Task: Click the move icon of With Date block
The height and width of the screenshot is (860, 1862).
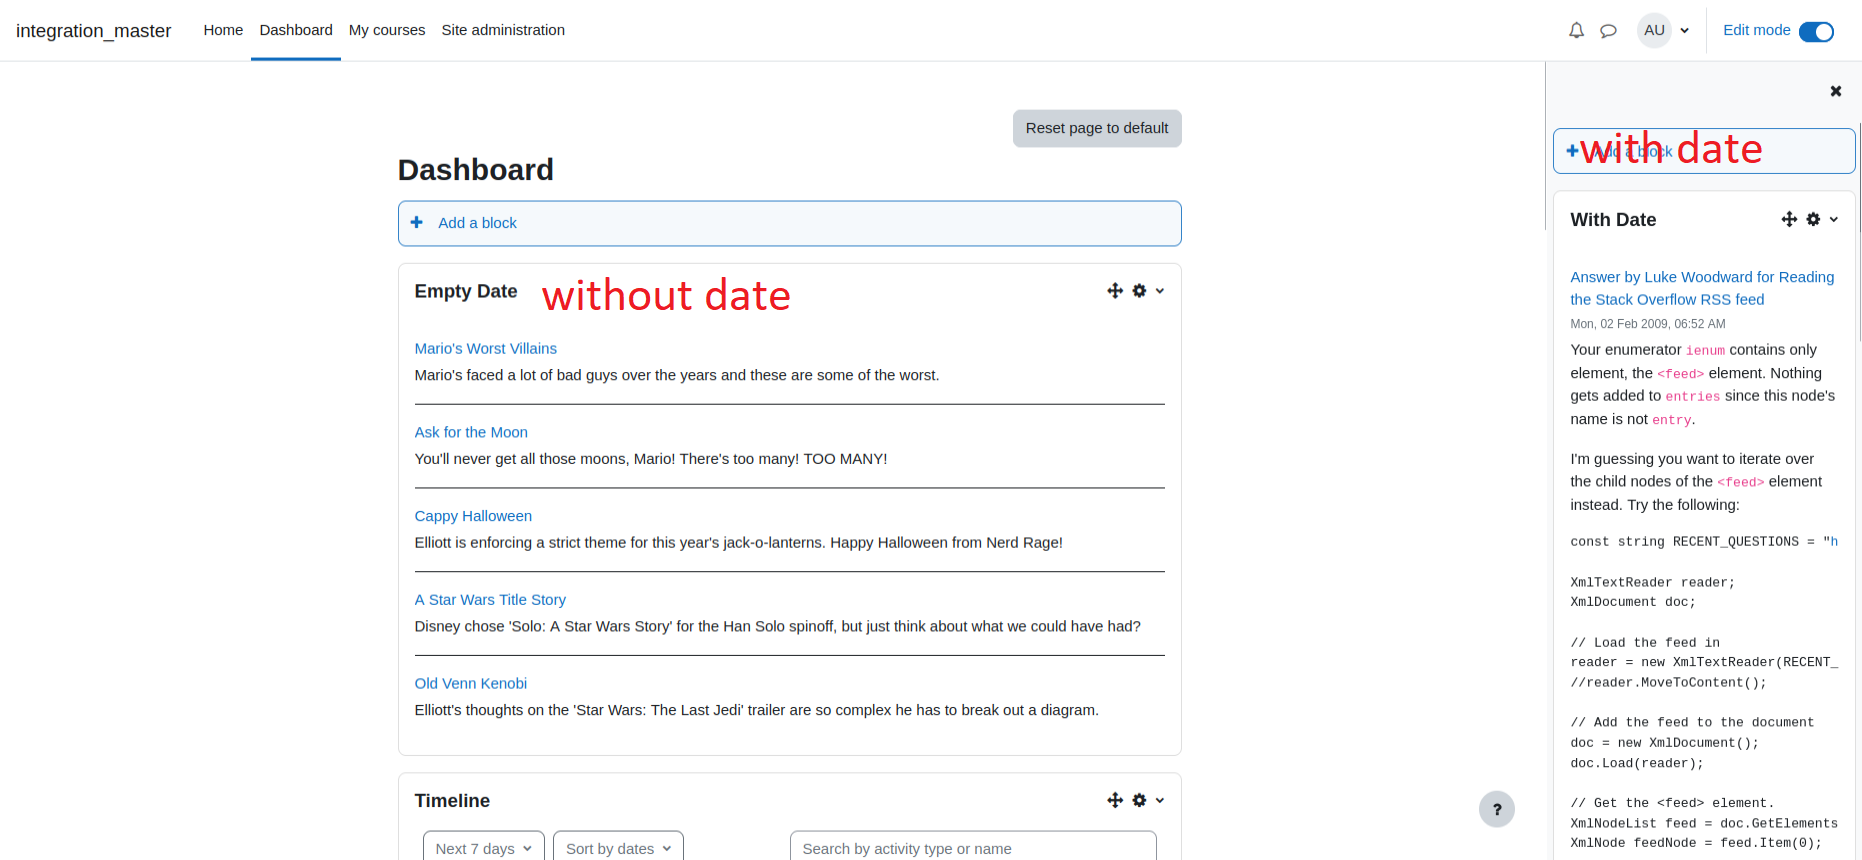Action: (x=1789, y=219)
